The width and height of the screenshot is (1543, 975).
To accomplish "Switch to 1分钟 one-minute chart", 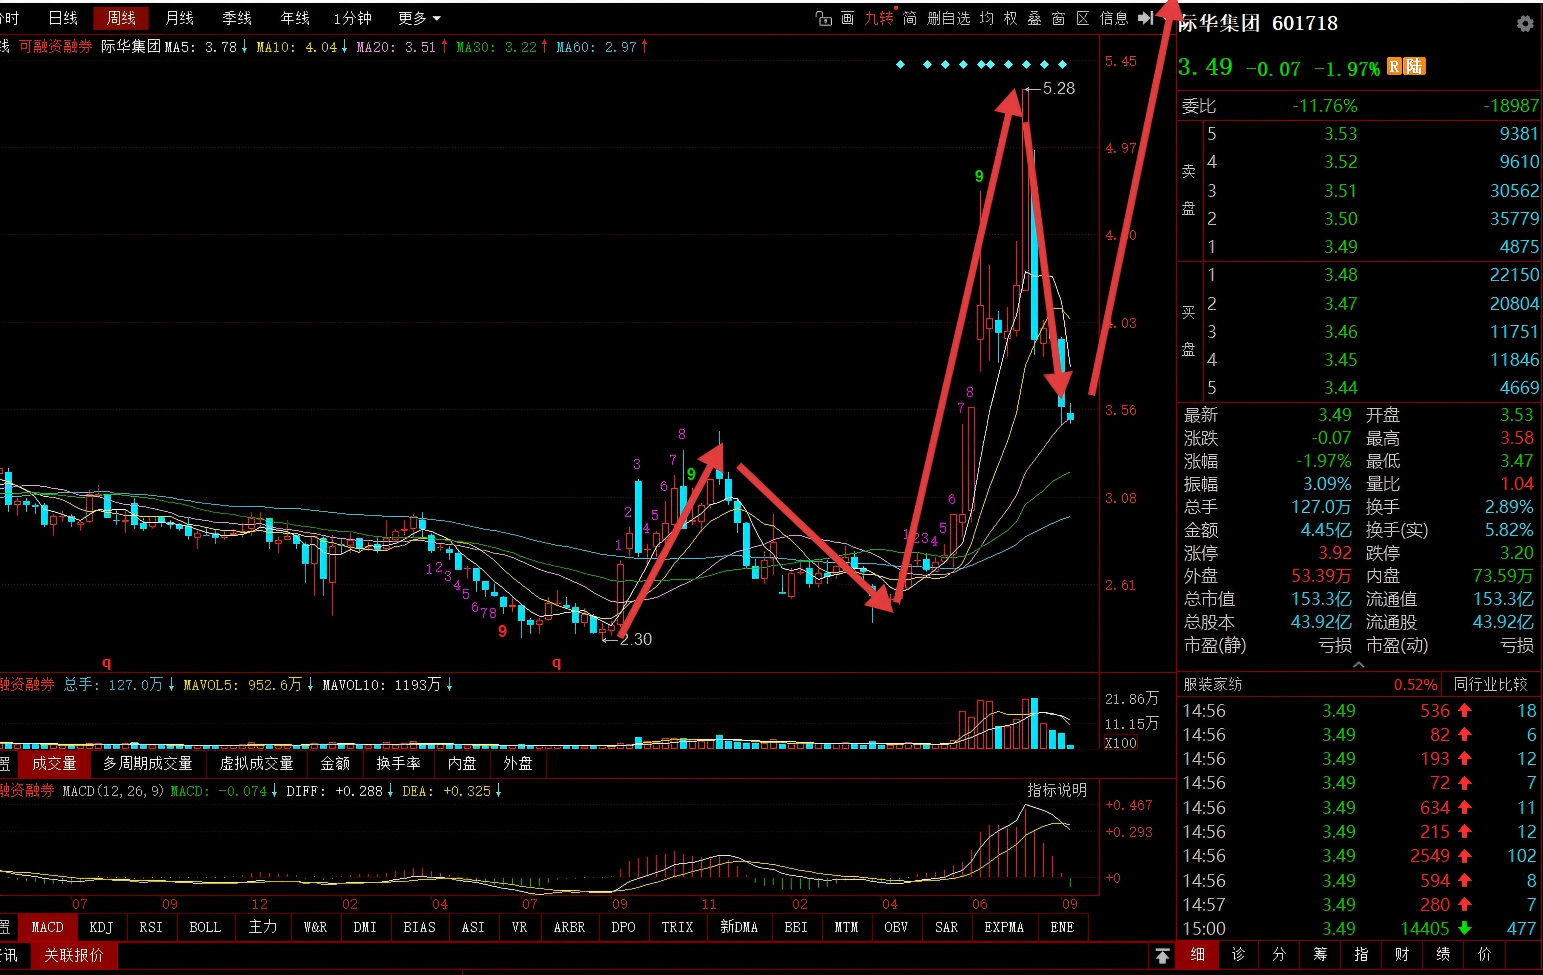I will (x=353, y=18).
